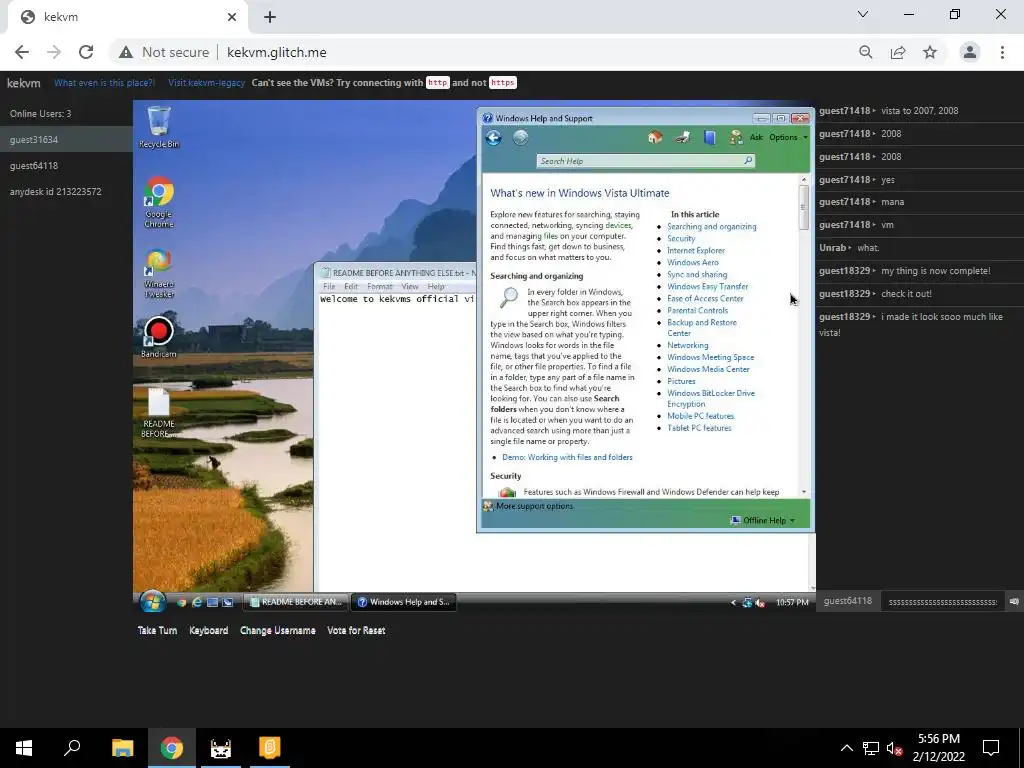
Task: Open Edit menu in README Notepad
Action: click(351, 287)
